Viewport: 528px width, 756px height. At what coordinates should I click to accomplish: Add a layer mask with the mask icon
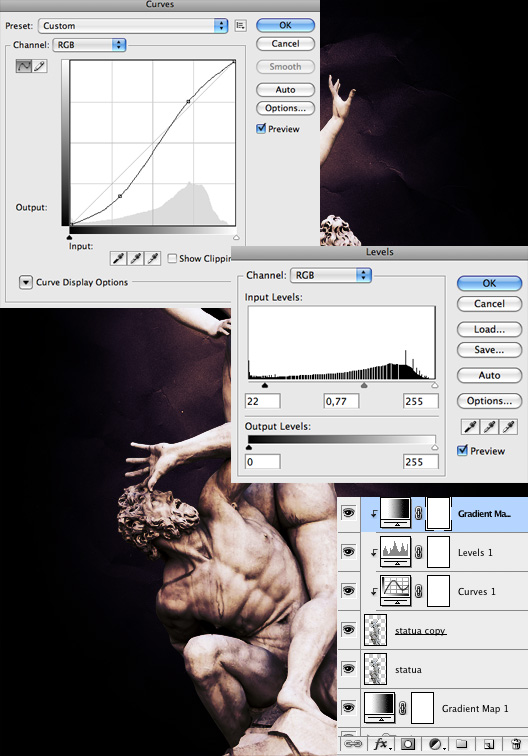coord(408,744)
